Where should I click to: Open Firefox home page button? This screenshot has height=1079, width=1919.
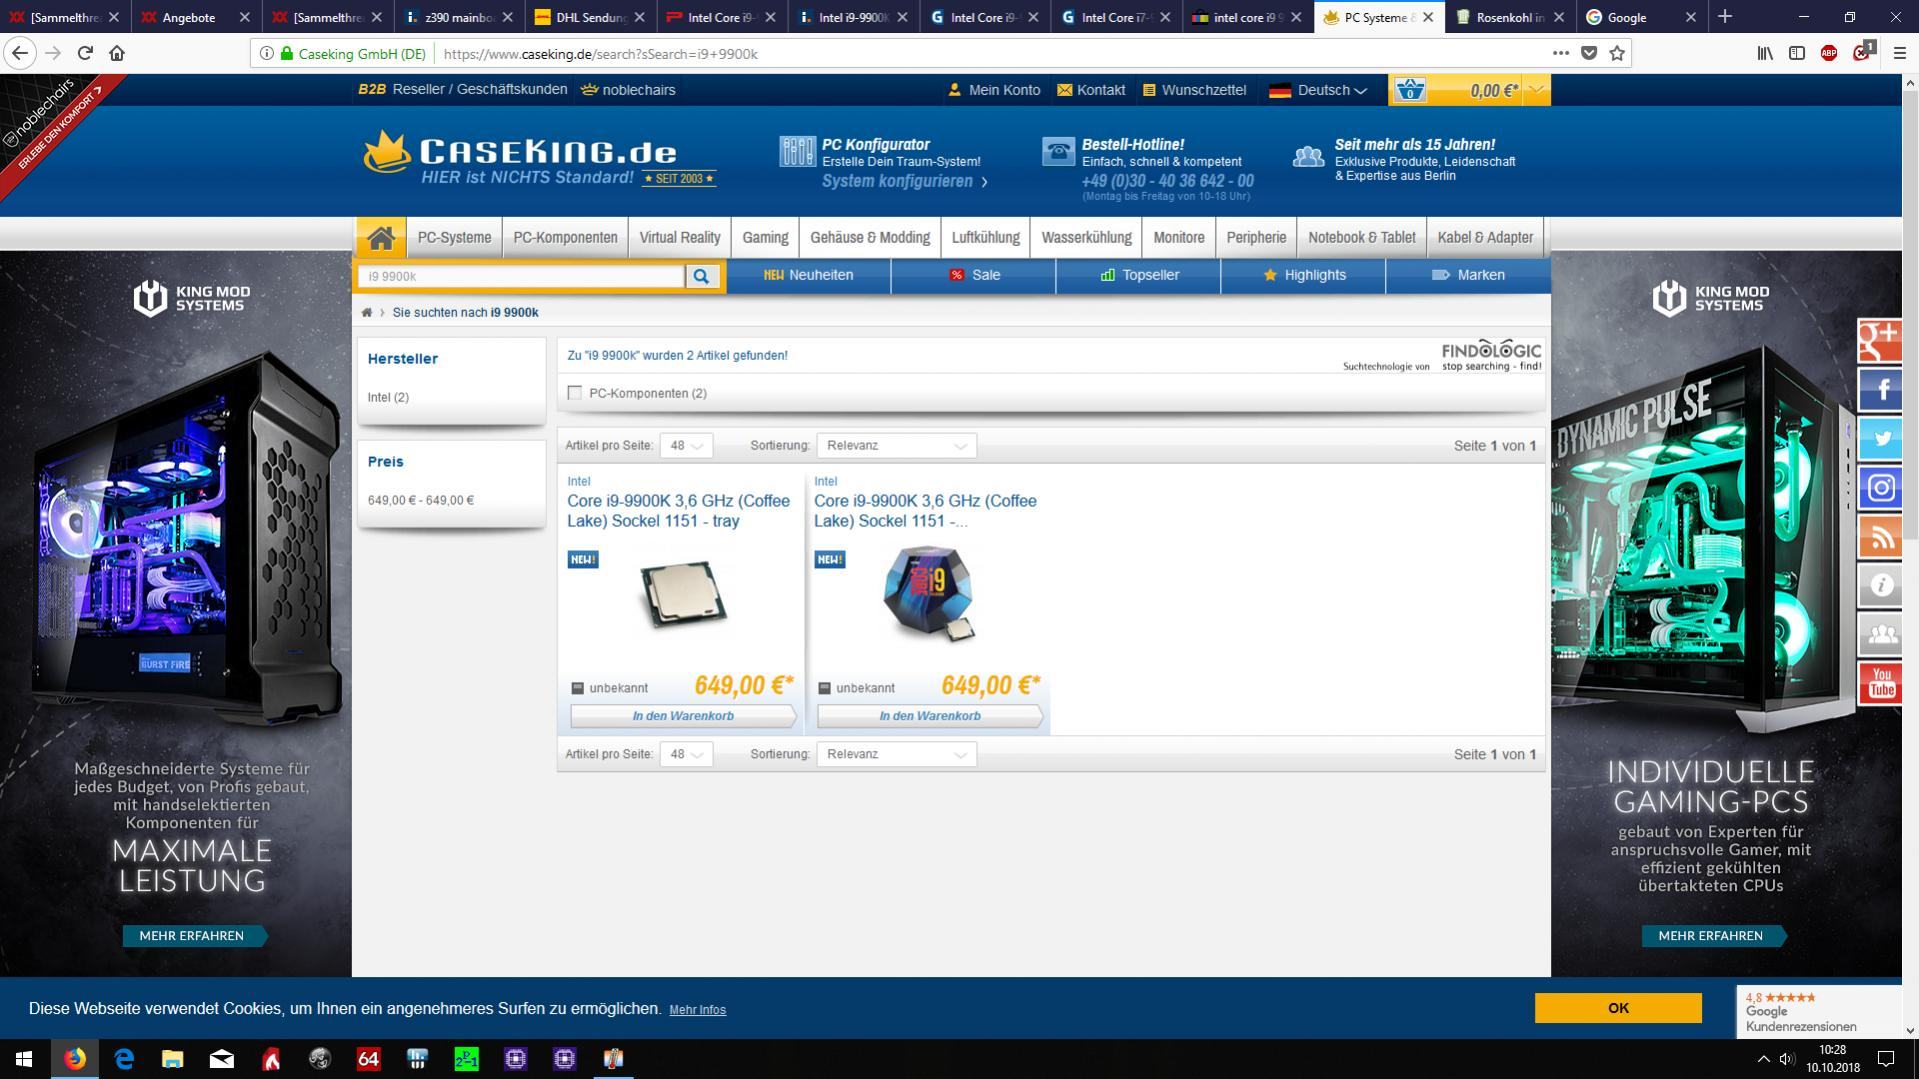(x=117, y=53)
